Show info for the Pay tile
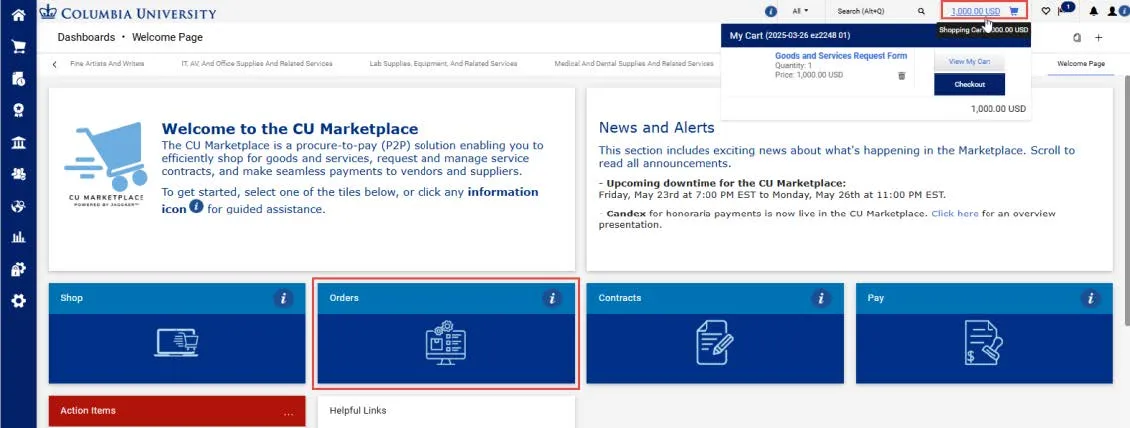This screenshot has width=1130, height=428. click(1090, 298)
